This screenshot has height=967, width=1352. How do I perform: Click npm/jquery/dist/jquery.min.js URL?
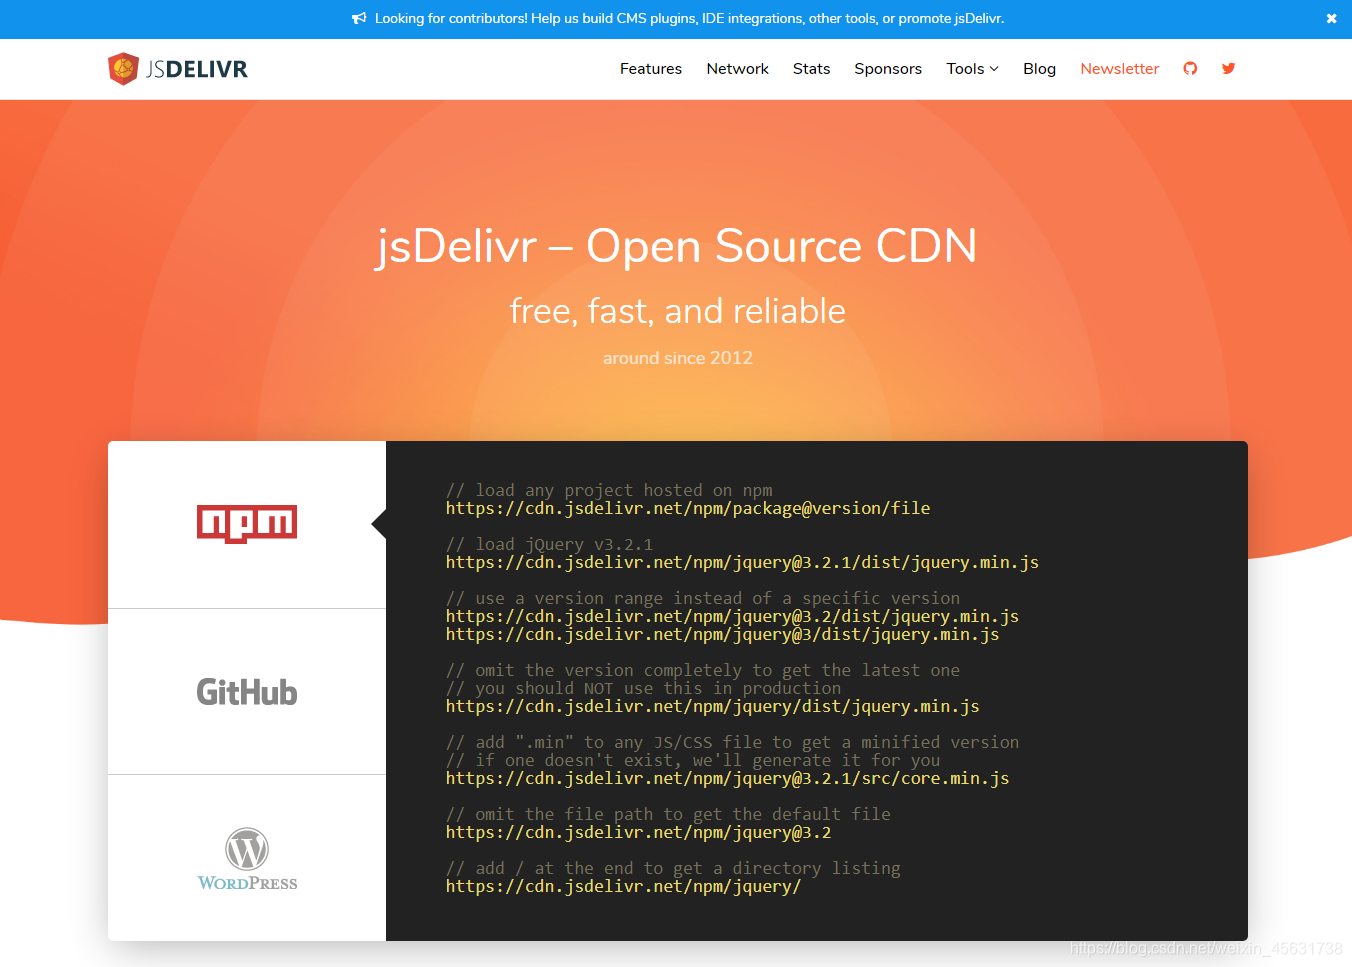click(x=713, y=707)
